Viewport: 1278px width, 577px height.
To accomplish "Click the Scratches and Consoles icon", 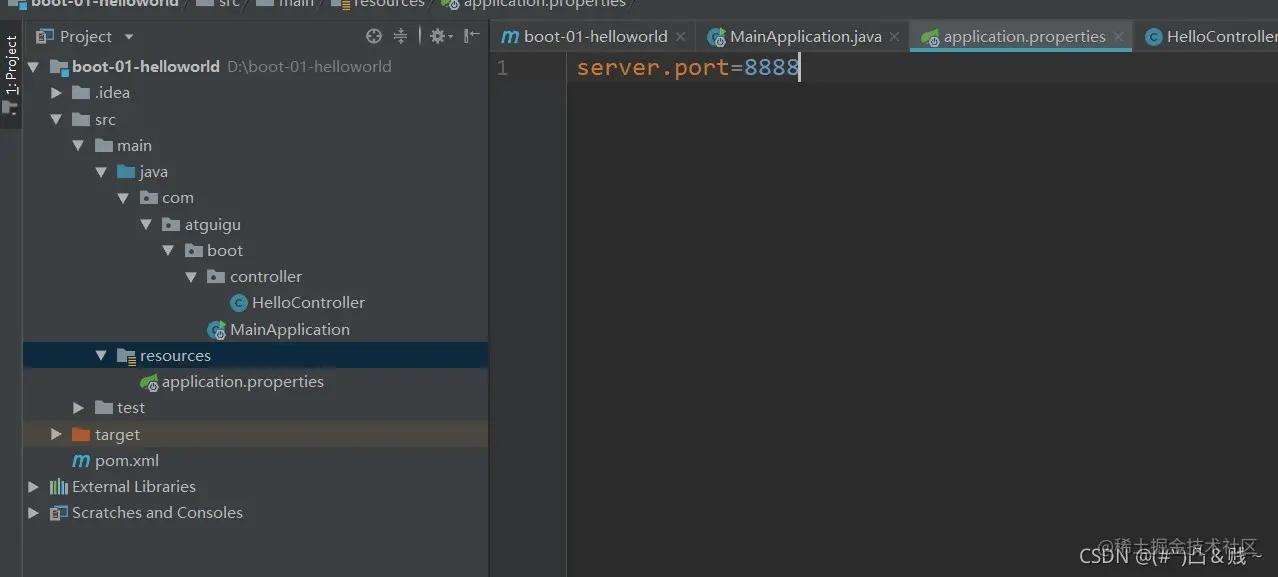I will click(x=59, y=513).
